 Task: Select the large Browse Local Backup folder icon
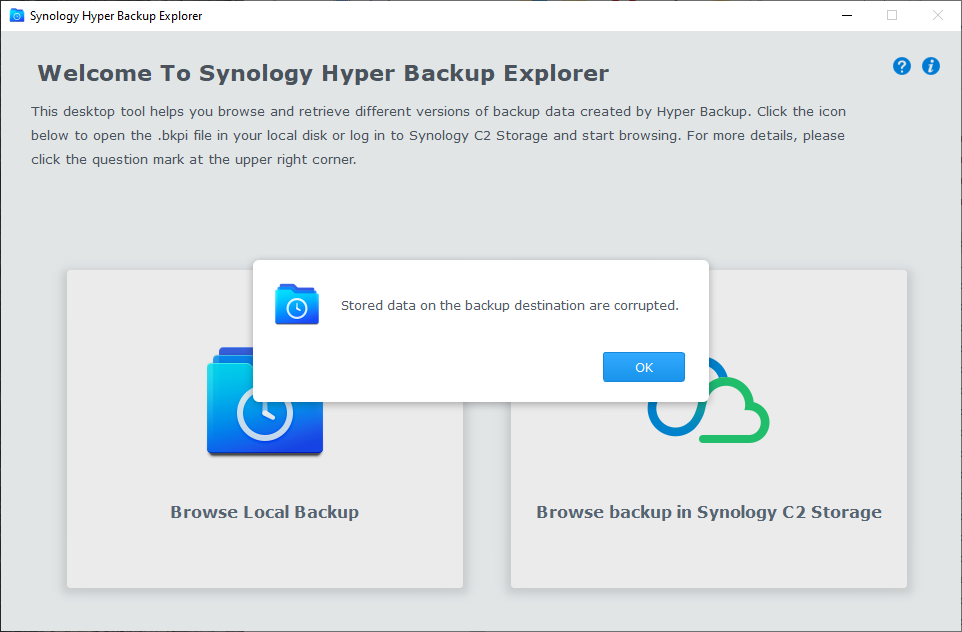(x=264, y=419)
